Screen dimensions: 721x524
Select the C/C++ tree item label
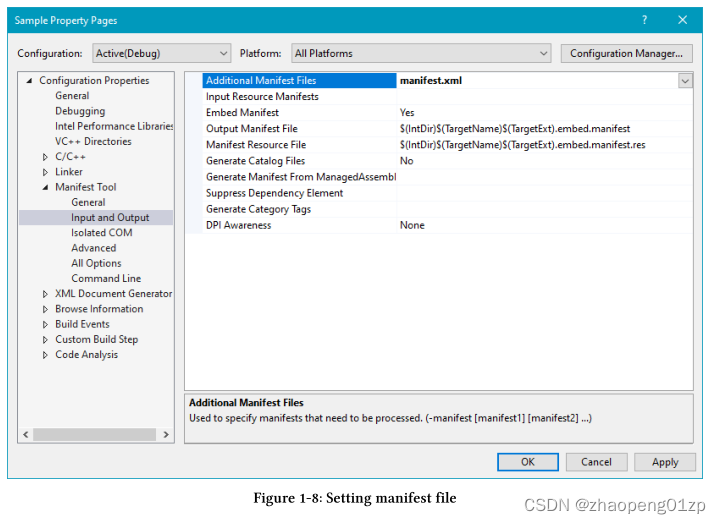(70, 157)
